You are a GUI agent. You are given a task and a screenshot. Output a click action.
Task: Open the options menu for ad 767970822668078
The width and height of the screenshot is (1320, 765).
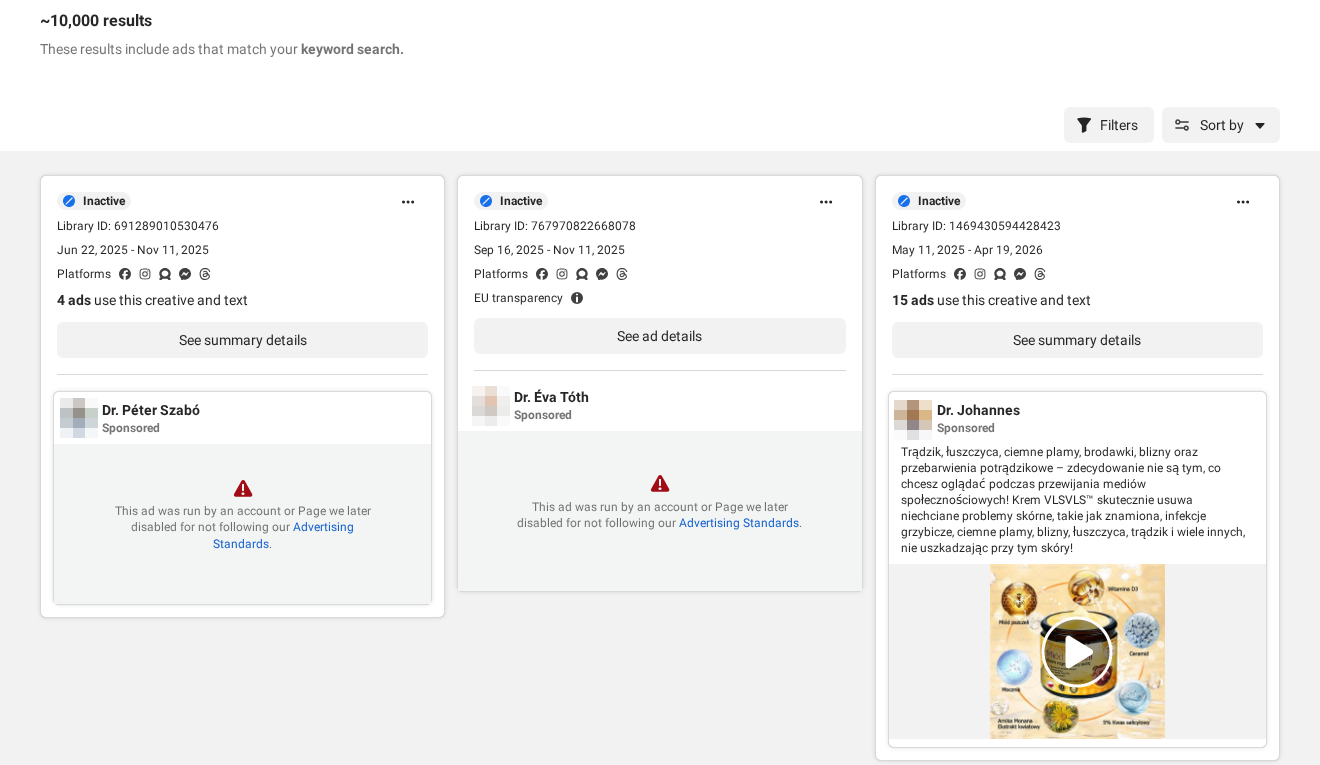click(x=826, y=202)
